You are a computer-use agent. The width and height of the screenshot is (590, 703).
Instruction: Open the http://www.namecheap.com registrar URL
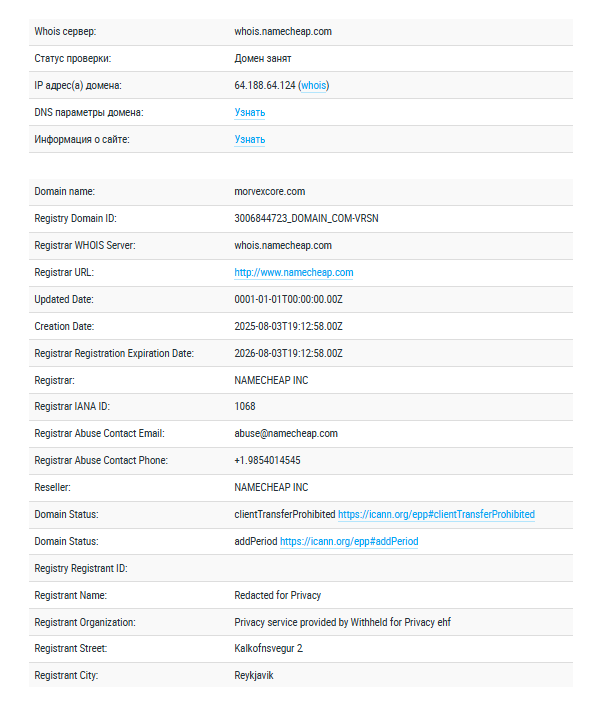[x=294, y=273]
